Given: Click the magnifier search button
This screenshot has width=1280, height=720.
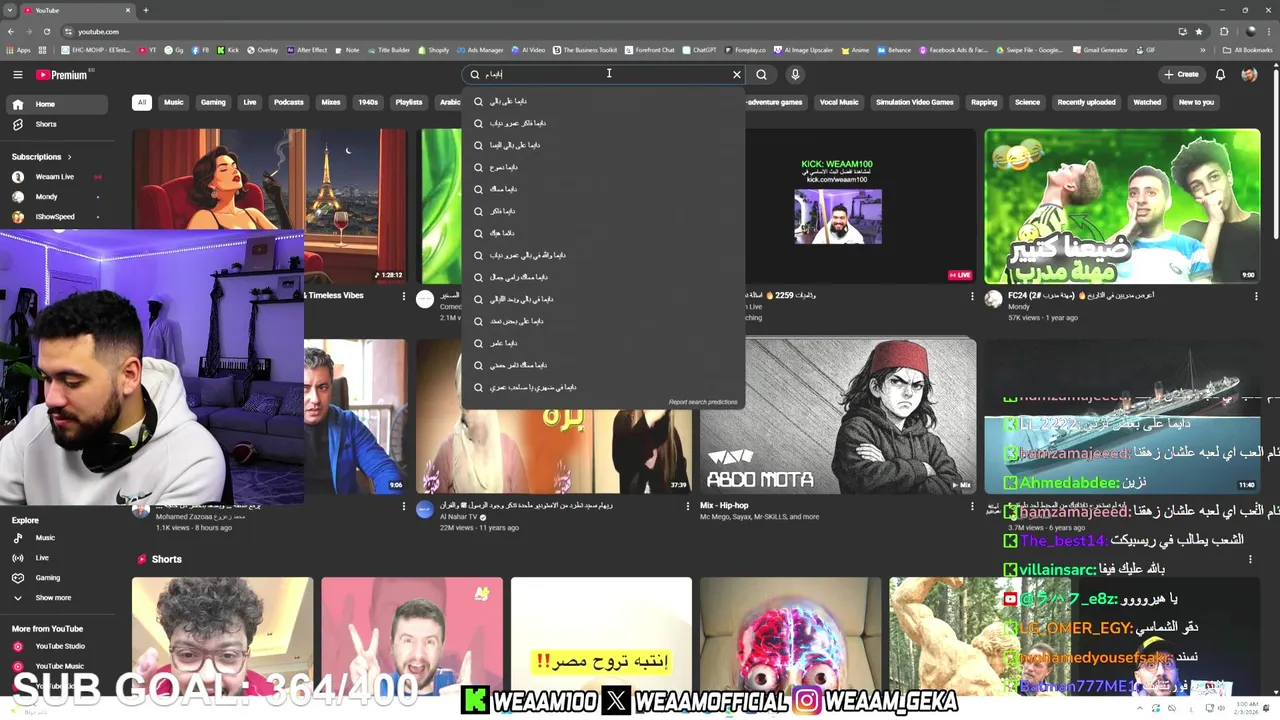Looking at the screenshot, I should pyautogui.click(x=762, y=75).
